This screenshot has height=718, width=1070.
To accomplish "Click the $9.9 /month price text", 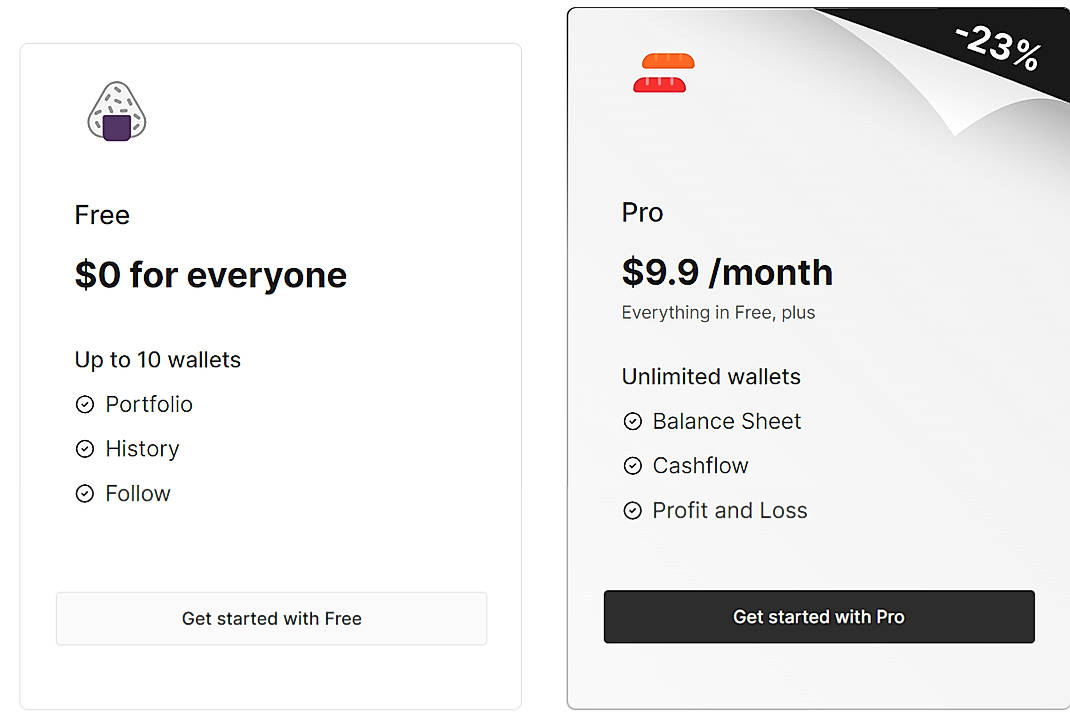I will (x=727, y=271).
